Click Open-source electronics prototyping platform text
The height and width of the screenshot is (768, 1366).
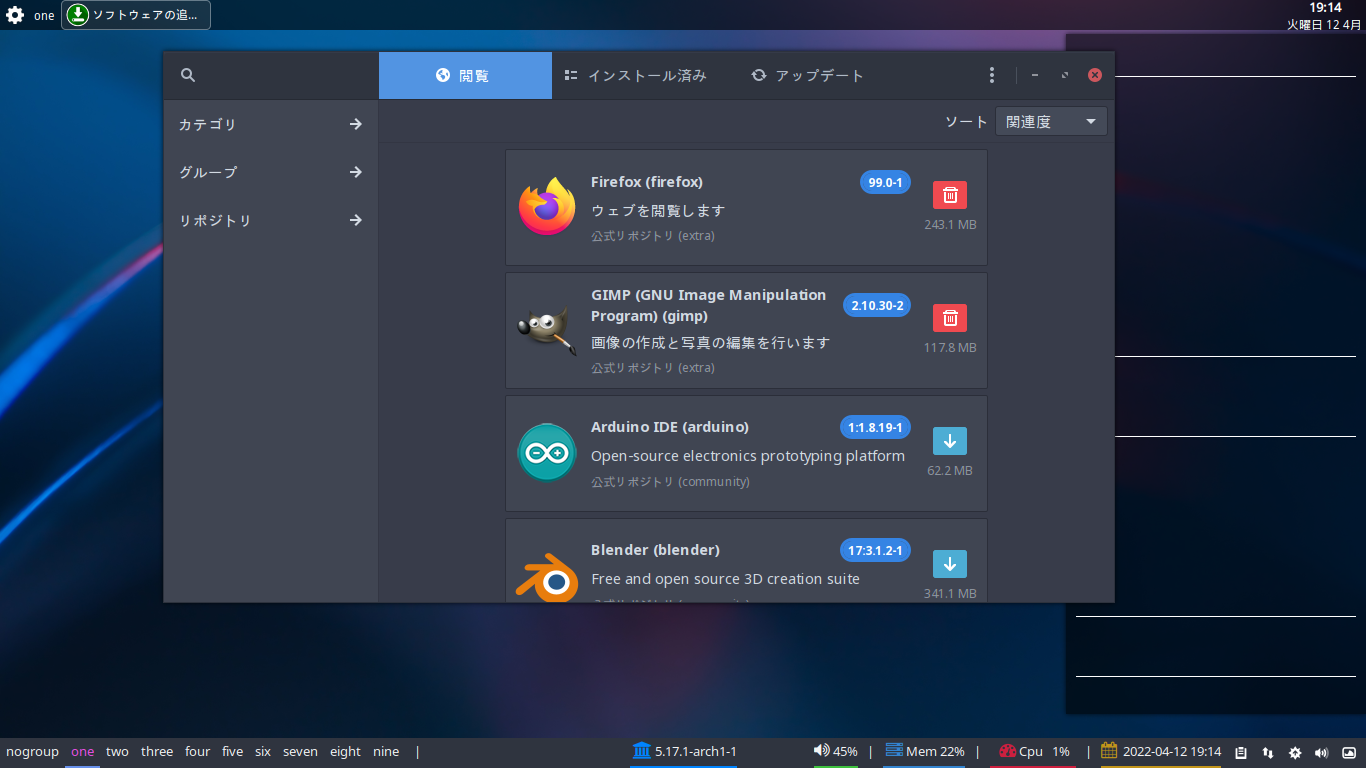[748, 456]
